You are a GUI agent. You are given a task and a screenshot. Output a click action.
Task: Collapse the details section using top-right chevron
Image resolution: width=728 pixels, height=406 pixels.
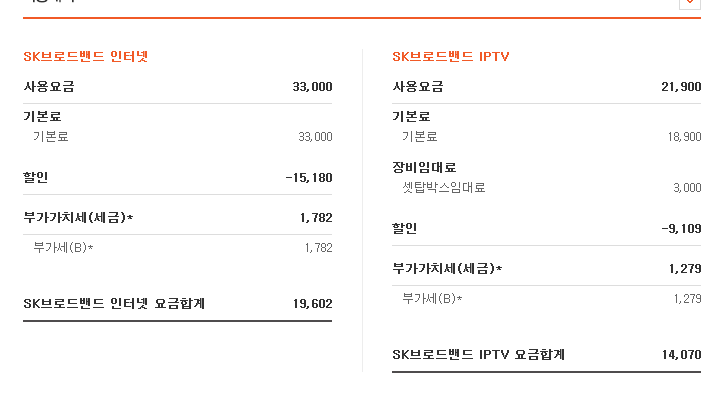[x=689, y=3]
